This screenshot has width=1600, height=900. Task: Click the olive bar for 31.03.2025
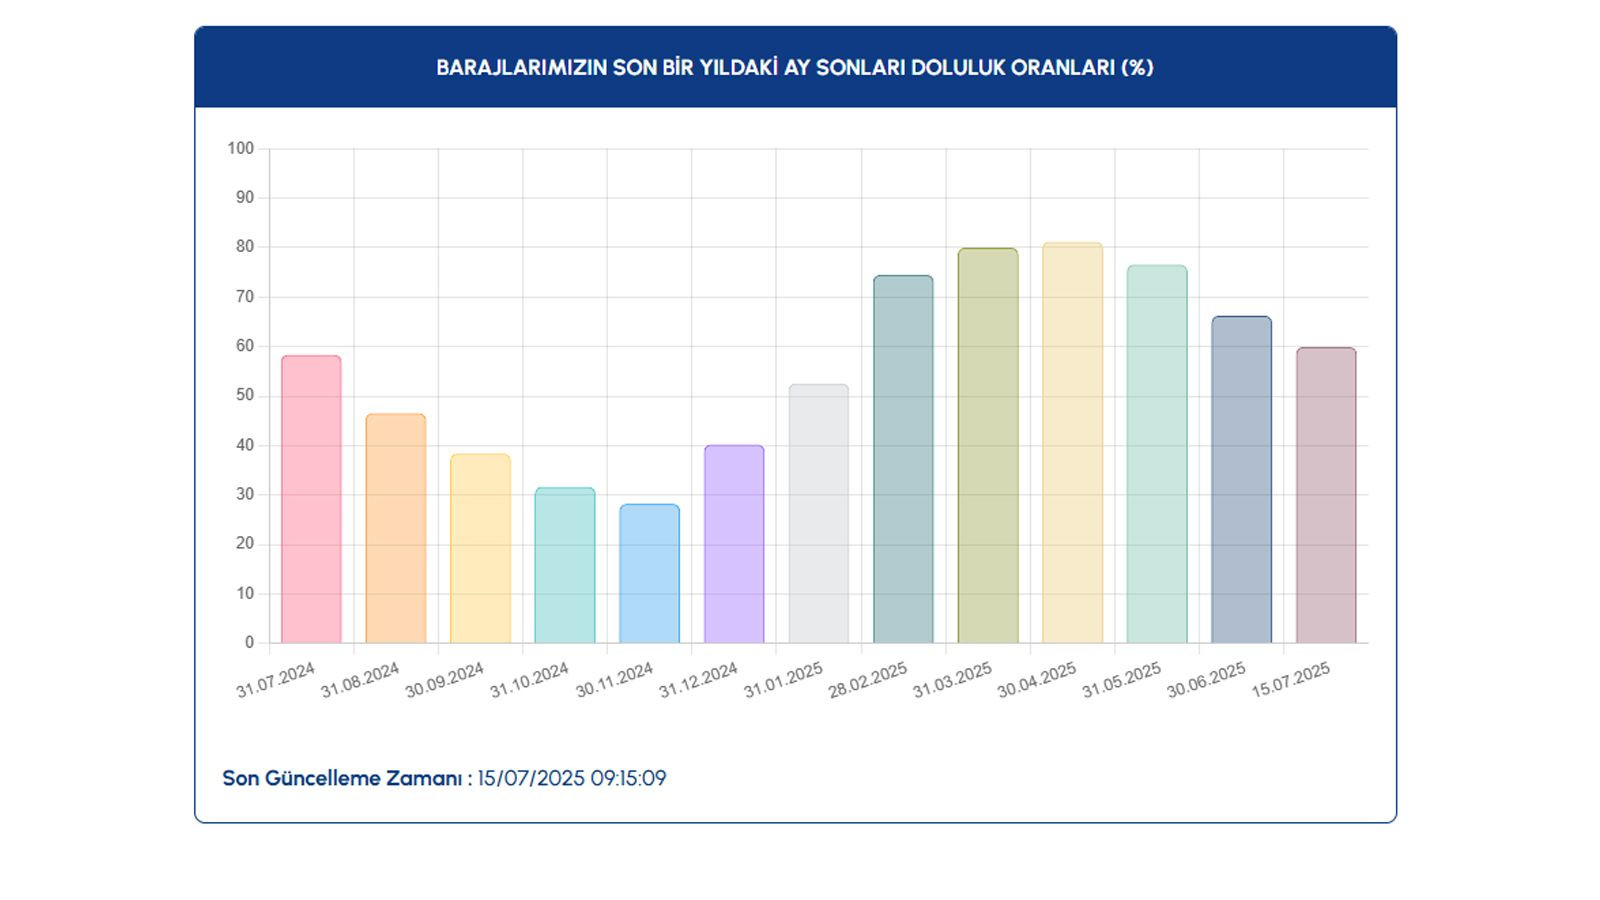tap(988, 445)
